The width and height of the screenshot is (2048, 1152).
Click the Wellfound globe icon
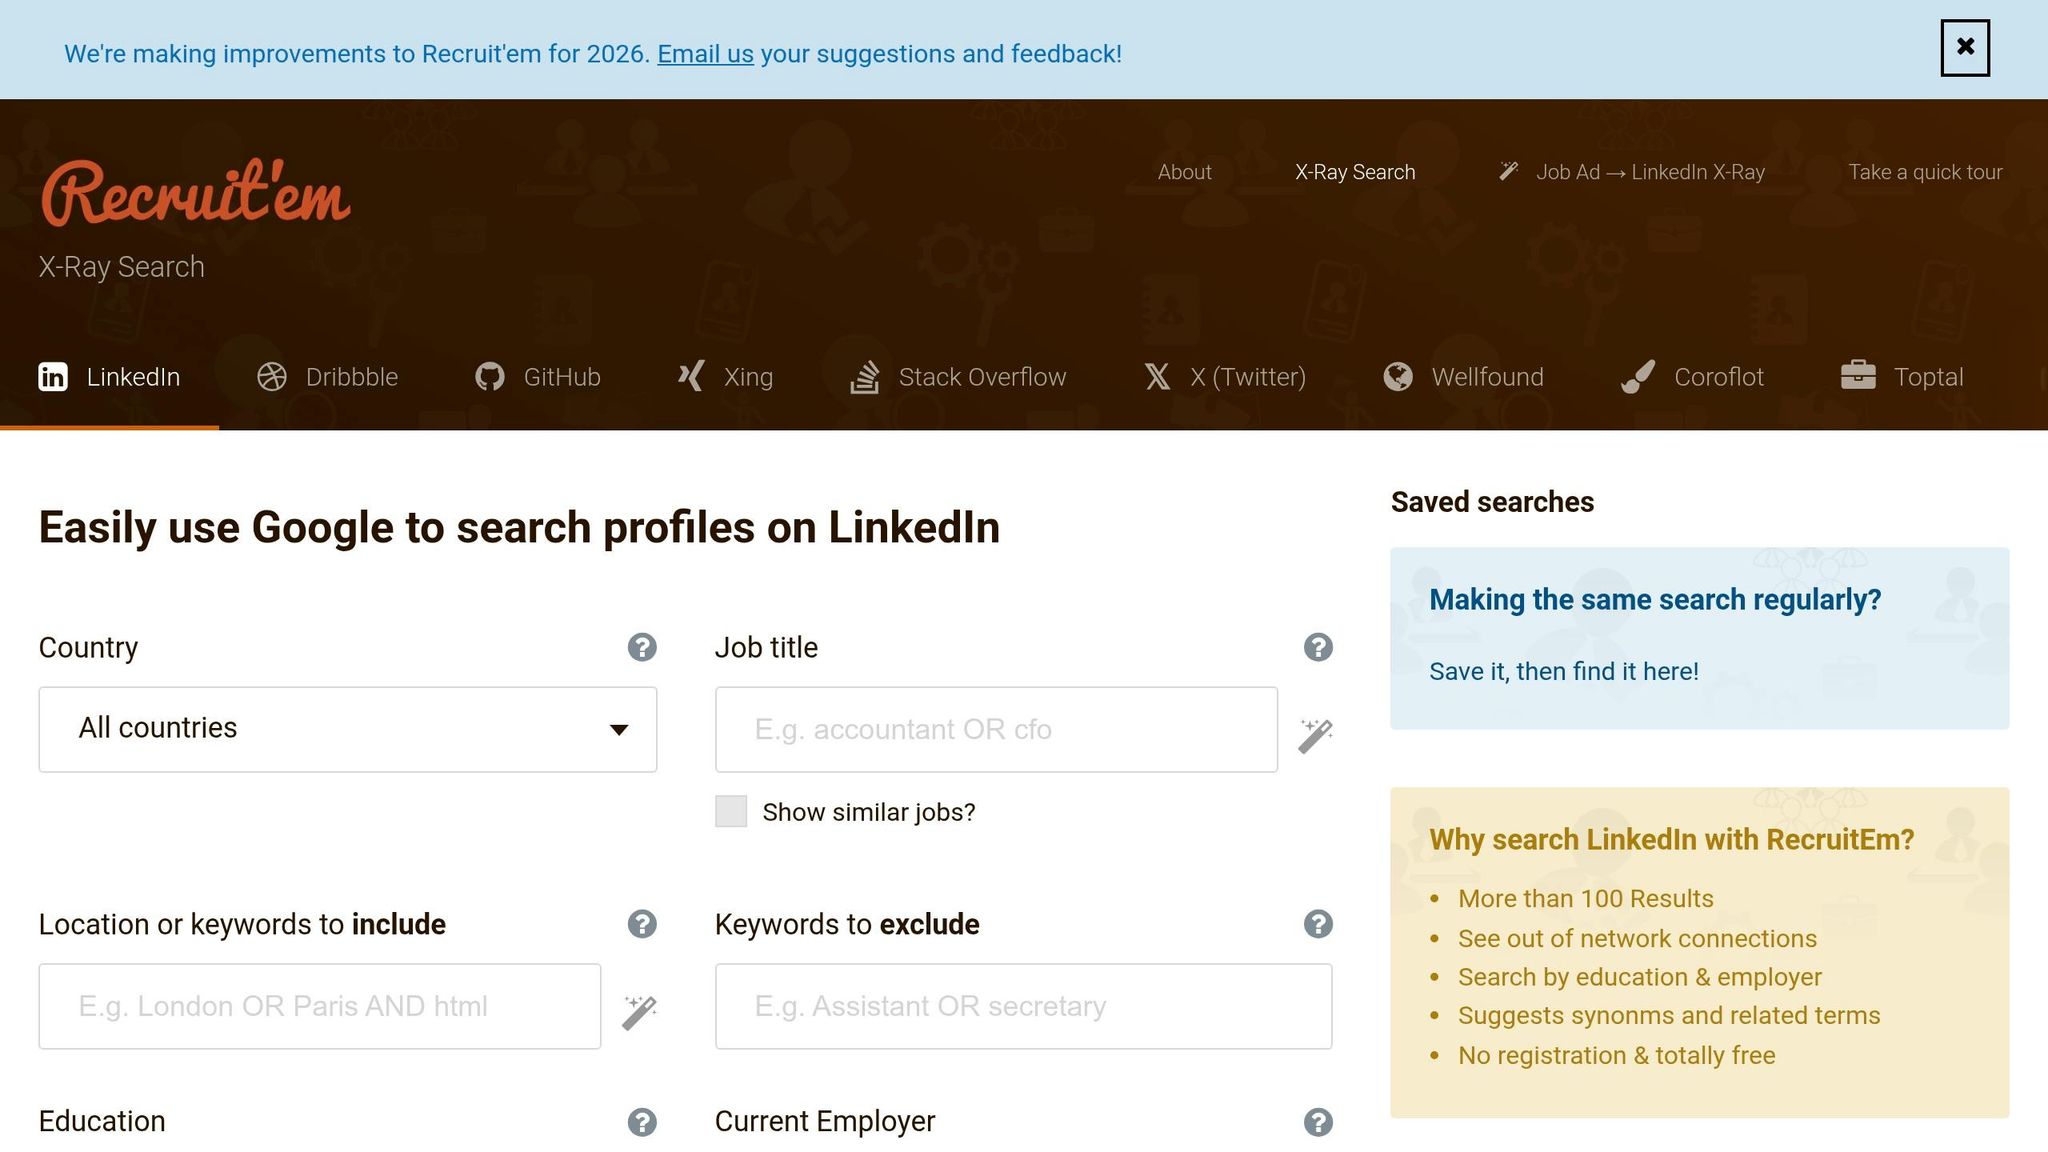pos(1398,377)
